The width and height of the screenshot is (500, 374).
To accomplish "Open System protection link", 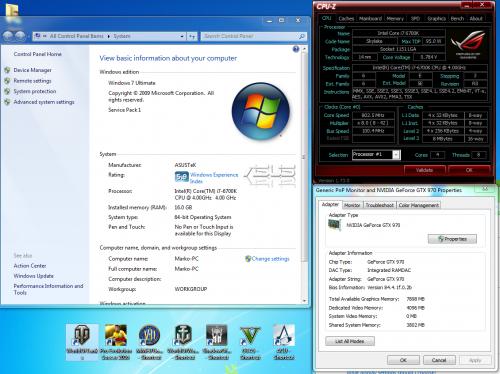I will pyautogui.click(x=35, y=91).
